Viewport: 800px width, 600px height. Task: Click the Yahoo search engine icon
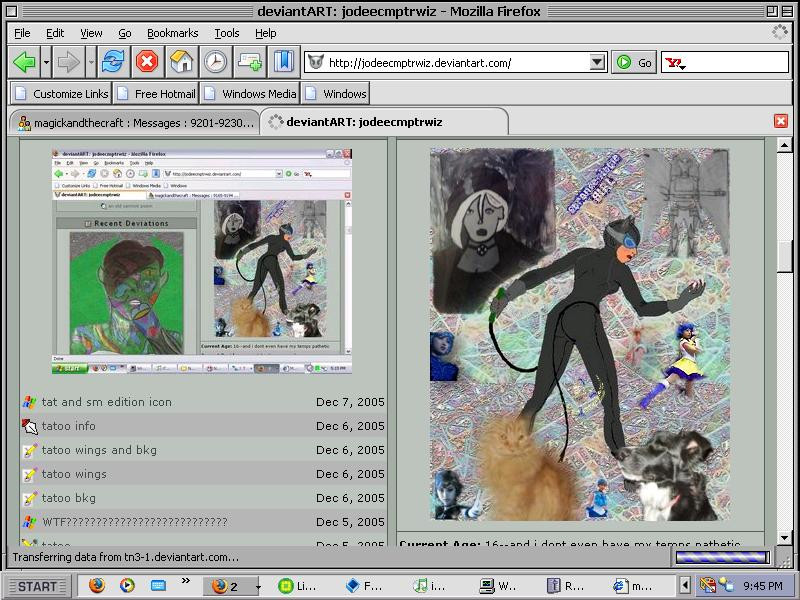pos(675,63)
